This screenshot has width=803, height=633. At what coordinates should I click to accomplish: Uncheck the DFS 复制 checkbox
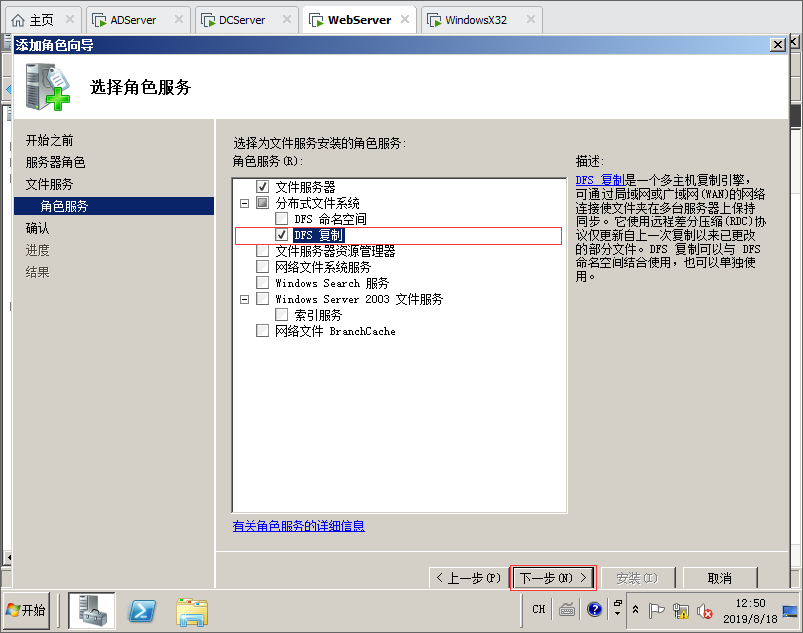tap(282, 235)
